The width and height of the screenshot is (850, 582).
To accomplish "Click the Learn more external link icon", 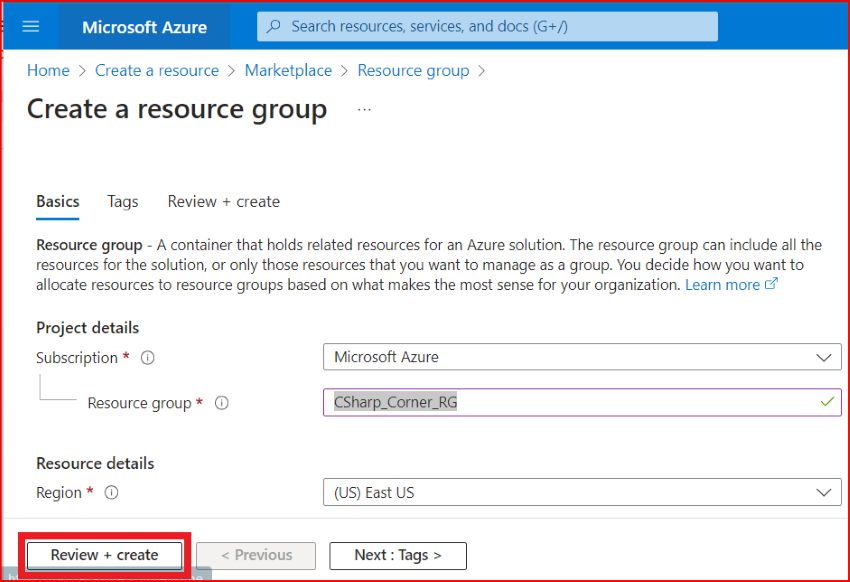I will (771, 285).
